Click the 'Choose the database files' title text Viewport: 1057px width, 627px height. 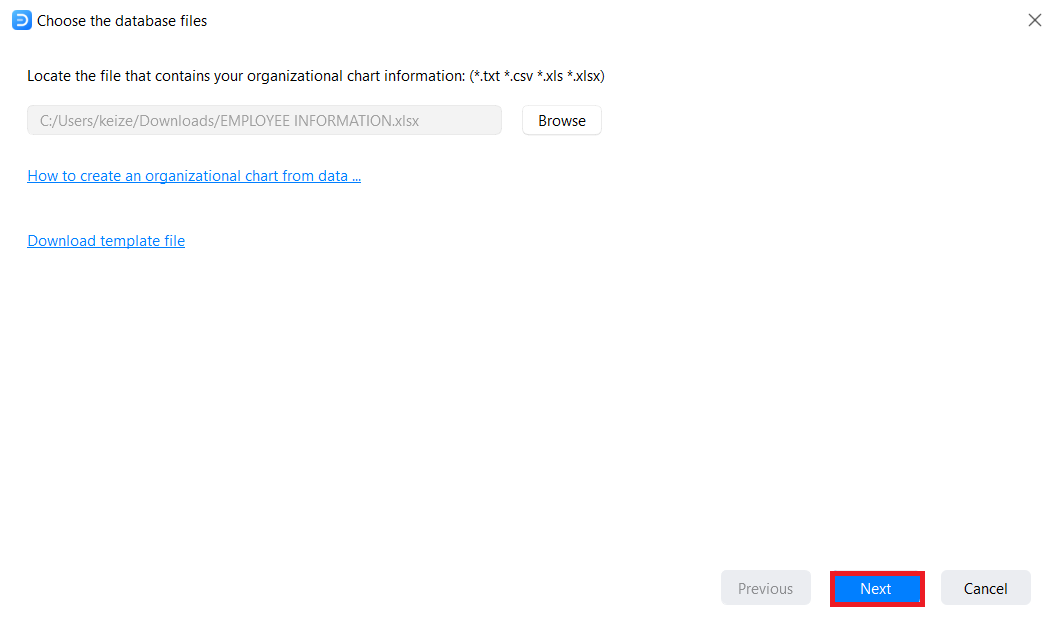(122, 21)
